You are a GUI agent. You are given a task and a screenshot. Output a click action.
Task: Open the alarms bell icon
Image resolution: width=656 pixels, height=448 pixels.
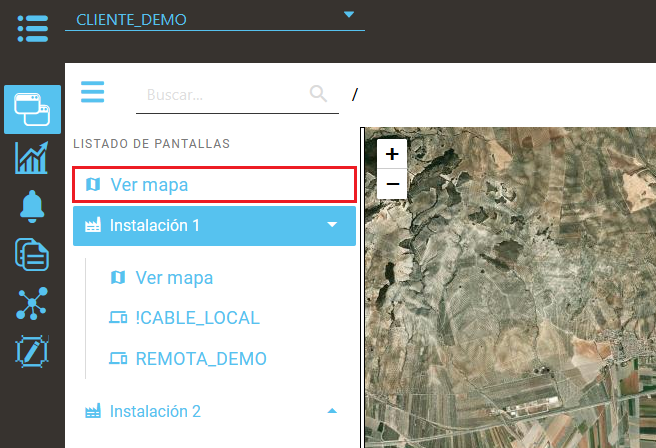click(32, 206)
